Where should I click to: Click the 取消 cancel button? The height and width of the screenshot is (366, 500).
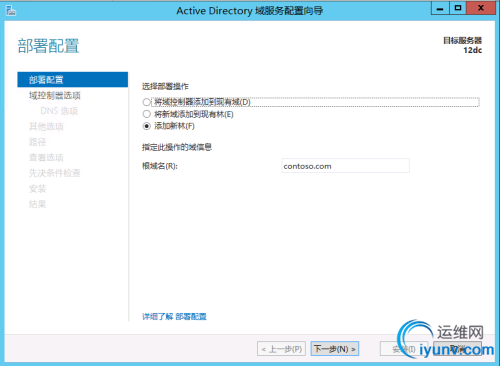(x=457, y=349)
